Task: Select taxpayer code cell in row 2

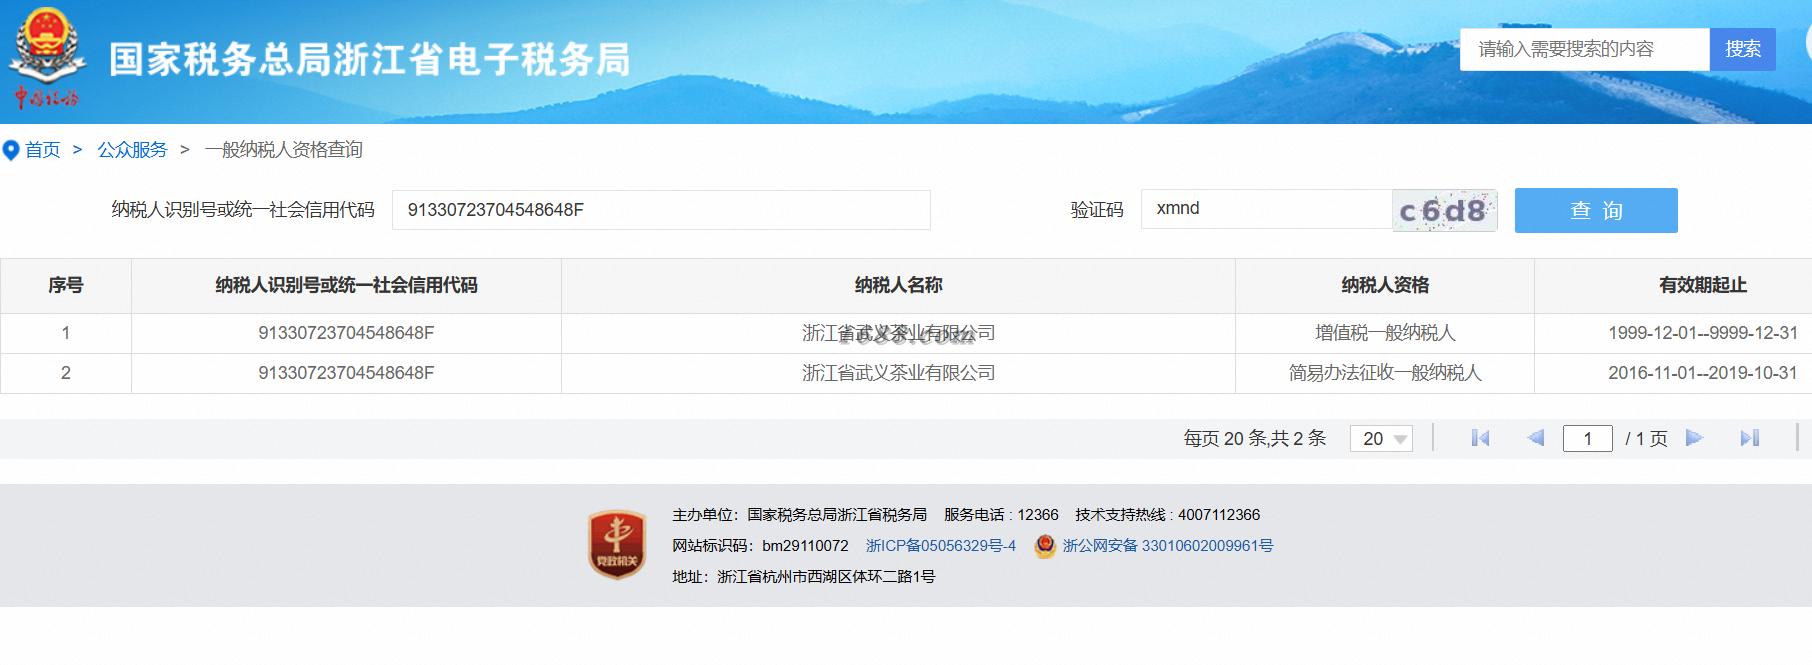Action: 346,373
